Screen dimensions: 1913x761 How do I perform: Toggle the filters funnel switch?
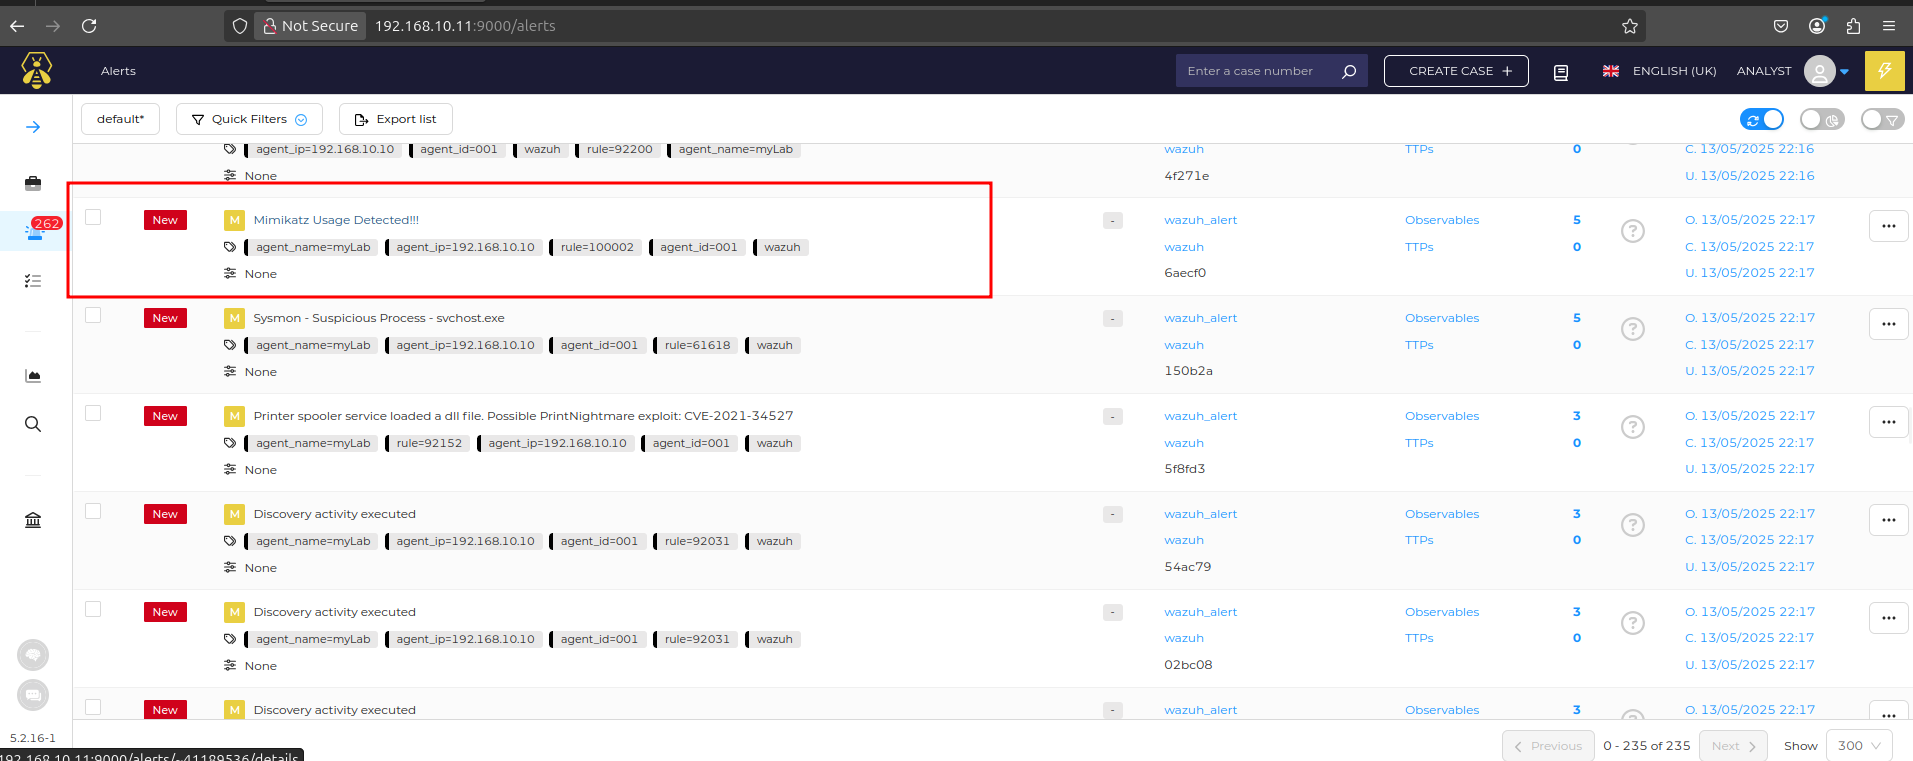tap(1882, 120)
